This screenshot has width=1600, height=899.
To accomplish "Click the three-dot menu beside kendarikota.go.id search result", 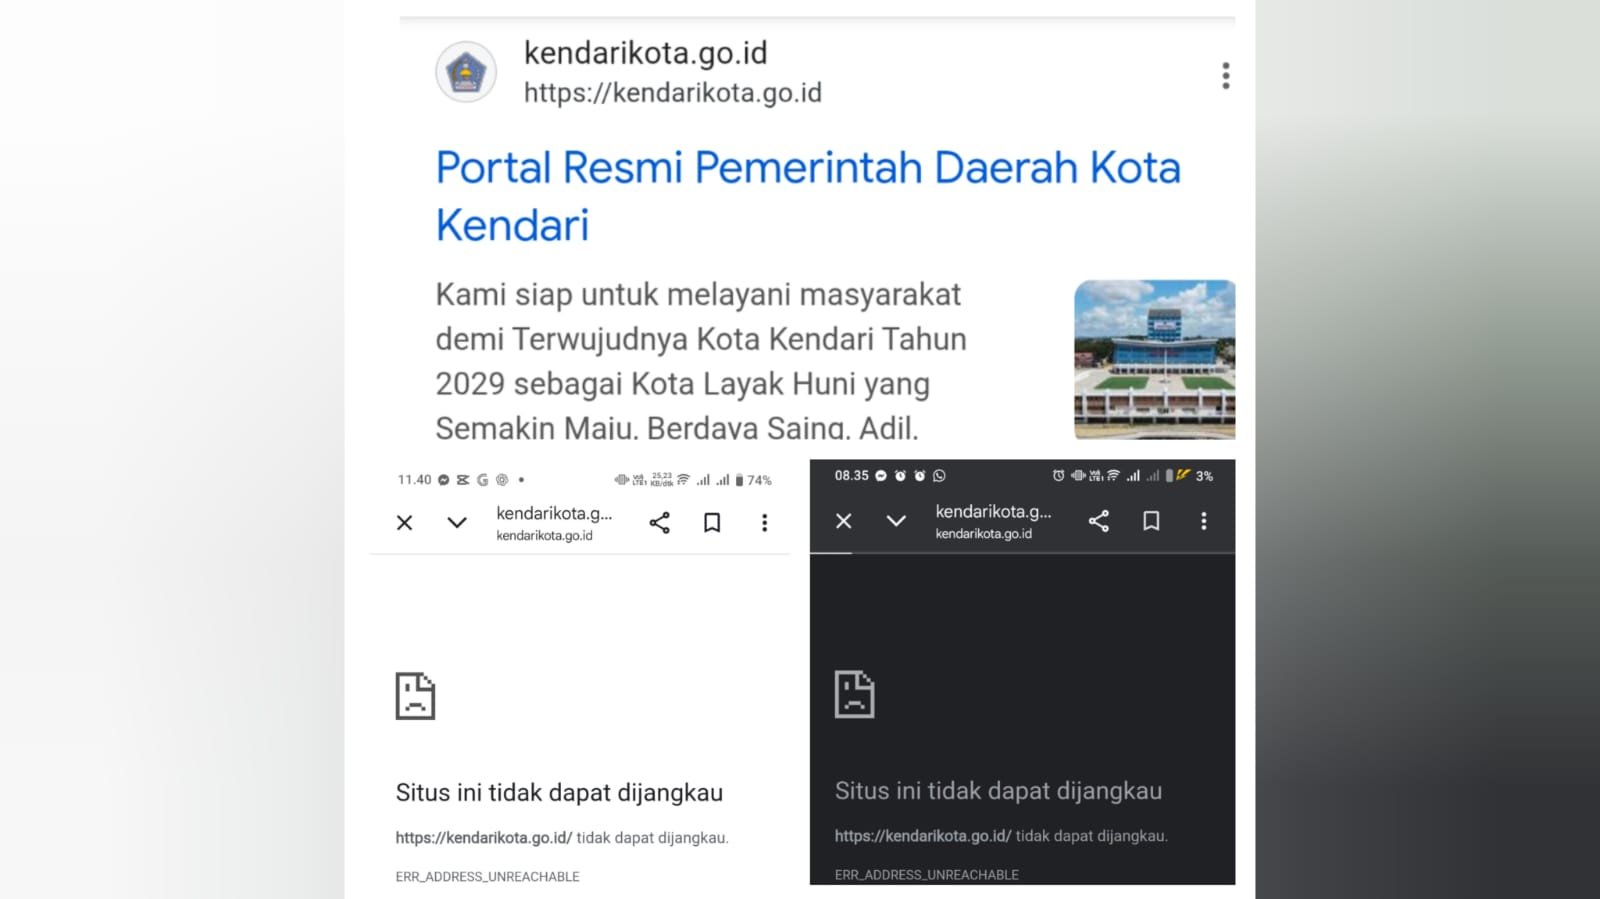I will click(1225, 76).
